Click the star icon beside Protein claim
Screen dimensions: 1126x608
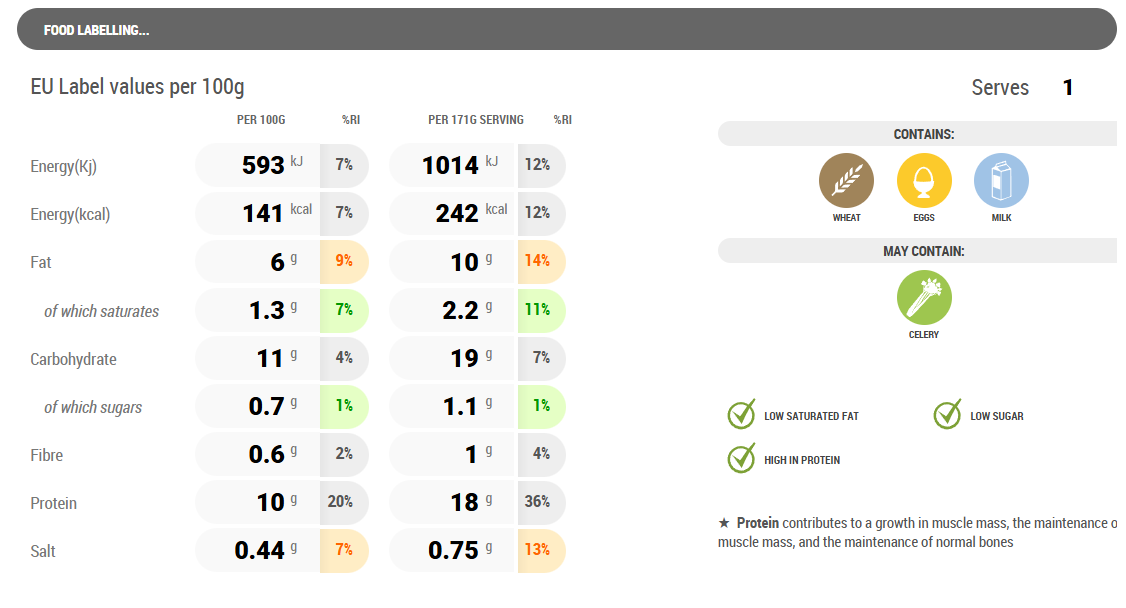click(724, 523)
